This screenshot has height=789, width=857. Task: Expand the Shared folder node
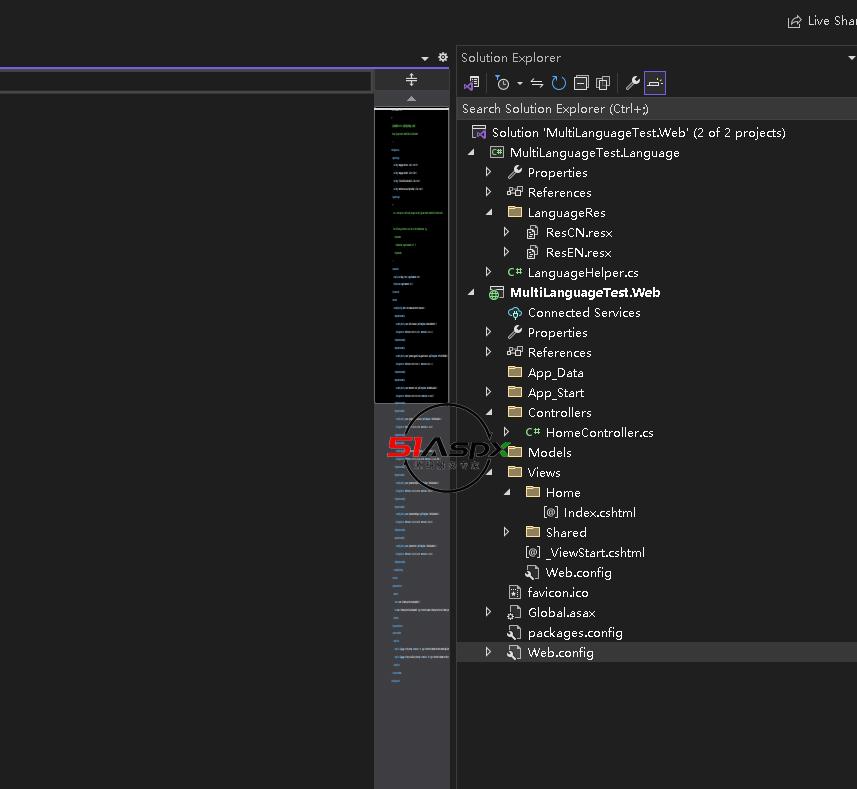tap(507, 532)
